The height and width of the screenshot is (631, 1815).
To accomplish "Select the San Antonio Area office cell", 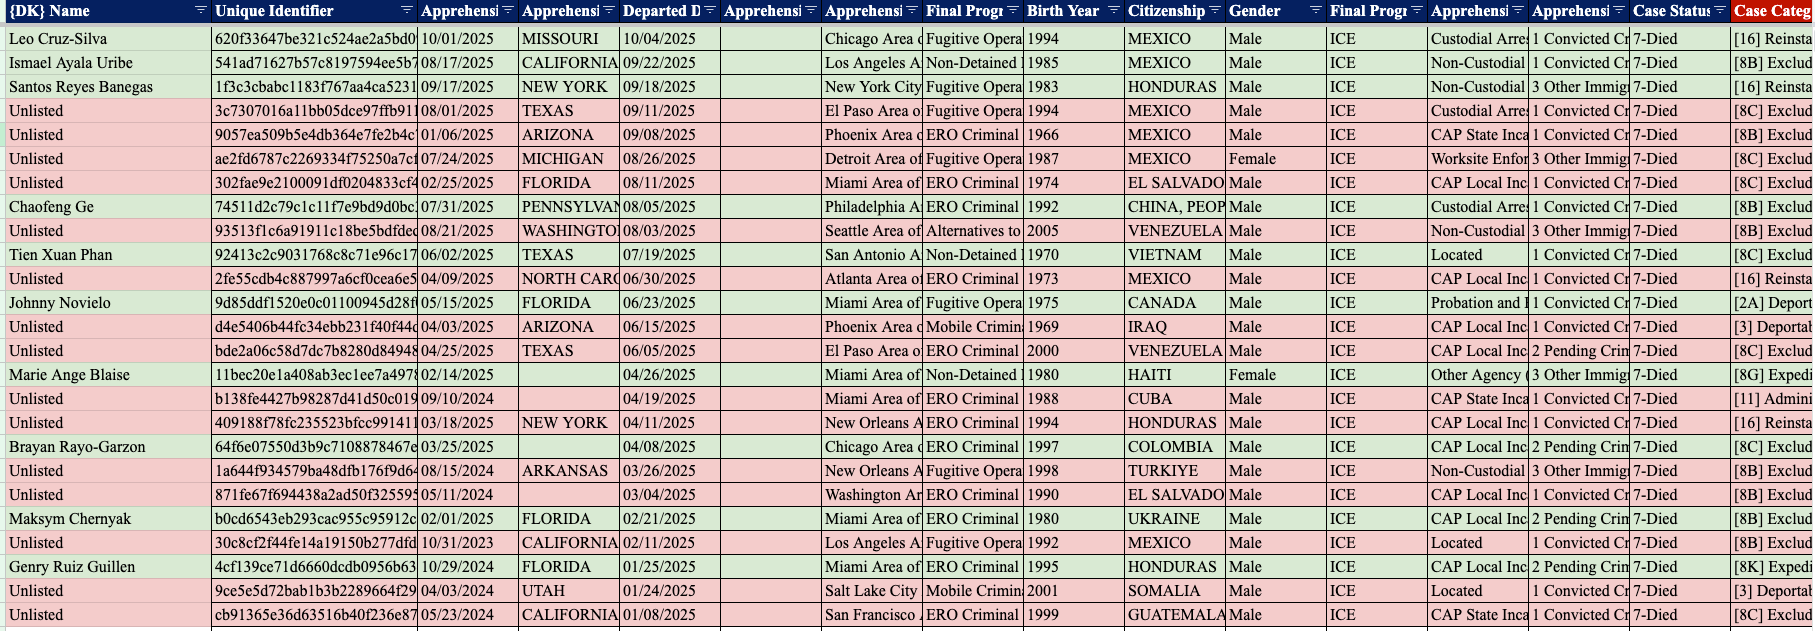I will click(872, 255).
